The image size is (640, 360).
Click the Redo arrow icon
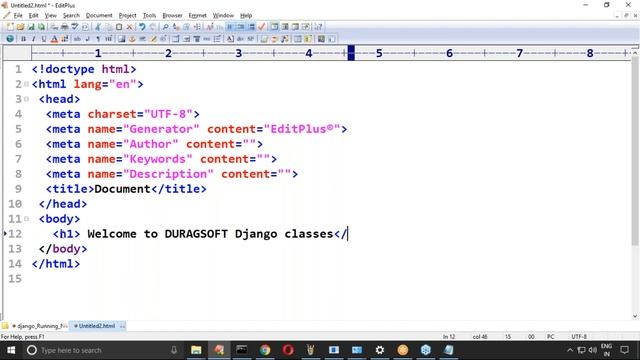153,27
